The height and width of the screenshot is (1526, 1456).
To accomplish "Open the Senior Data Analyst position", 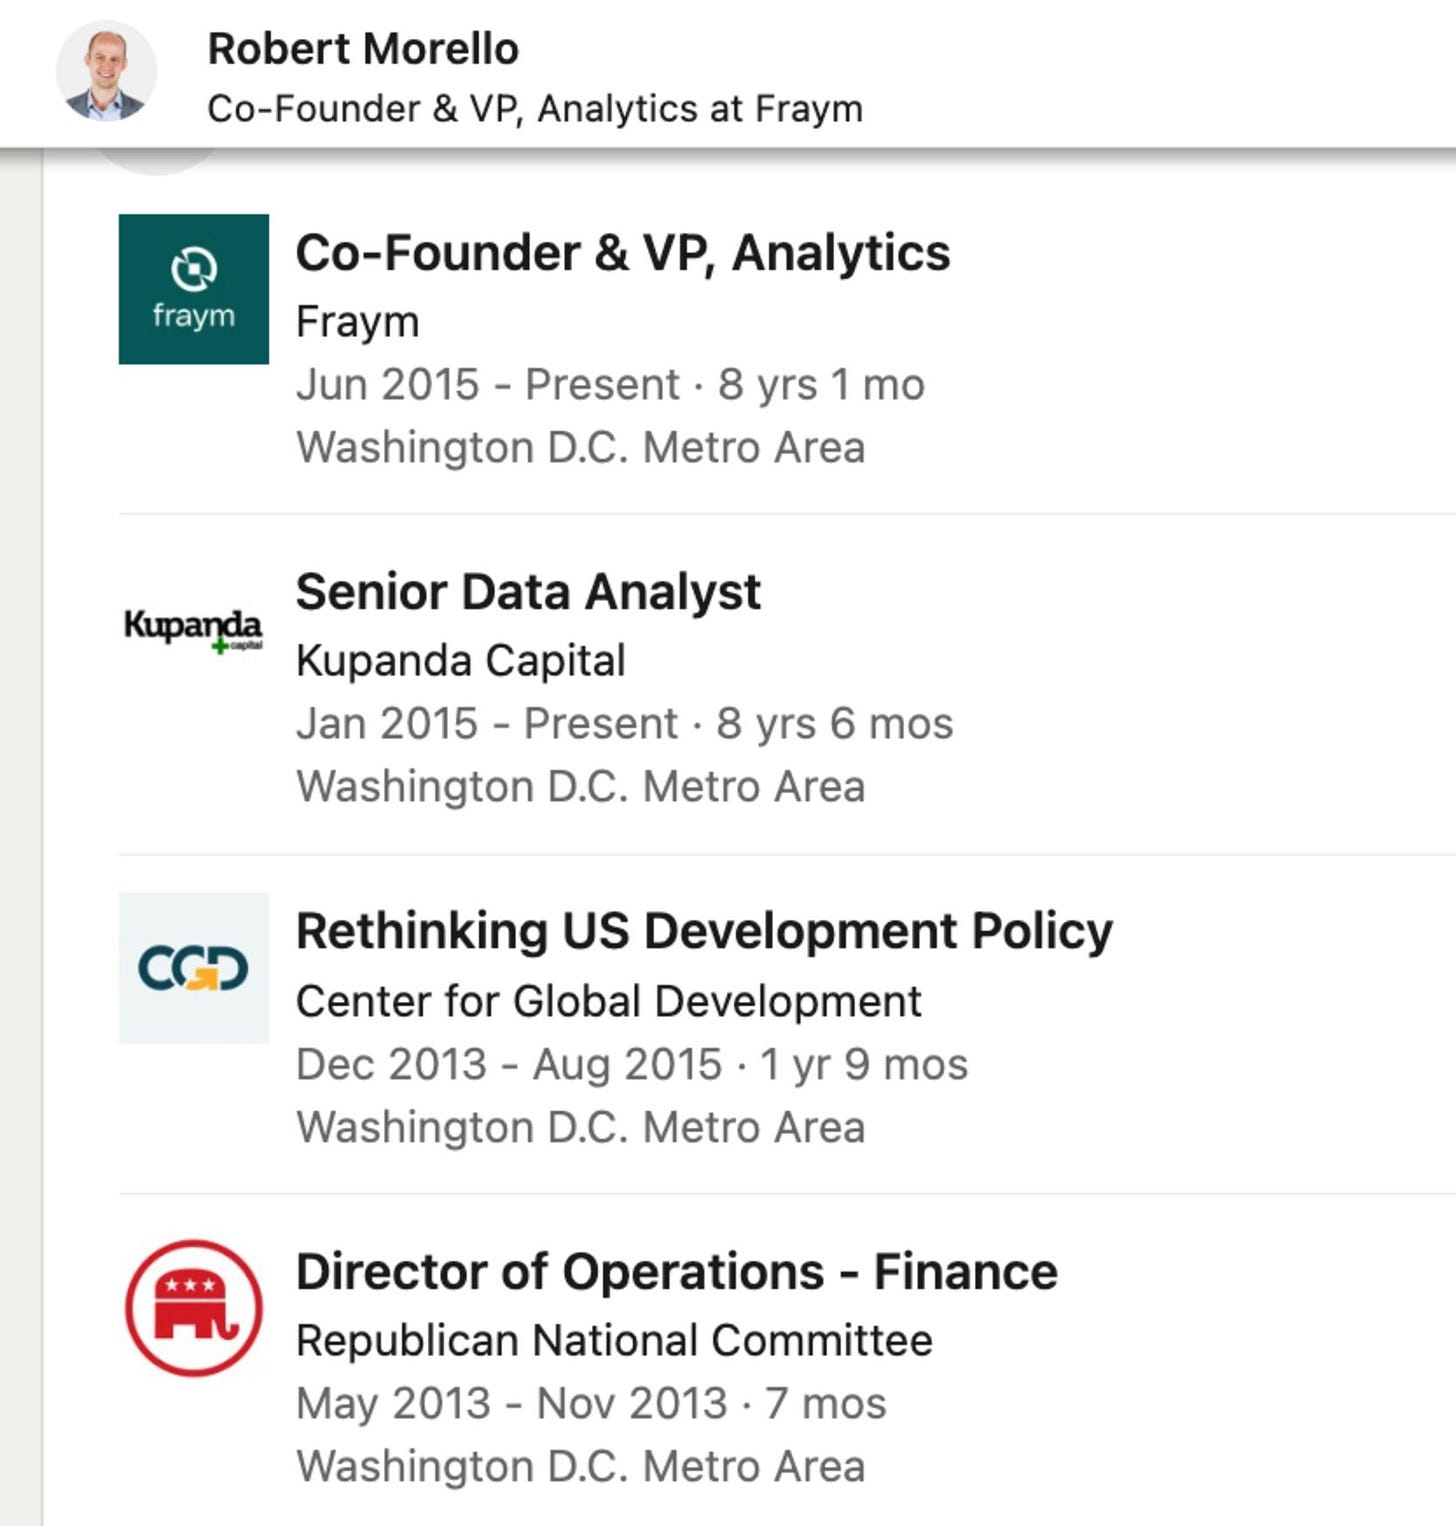I will click(528, 591).
